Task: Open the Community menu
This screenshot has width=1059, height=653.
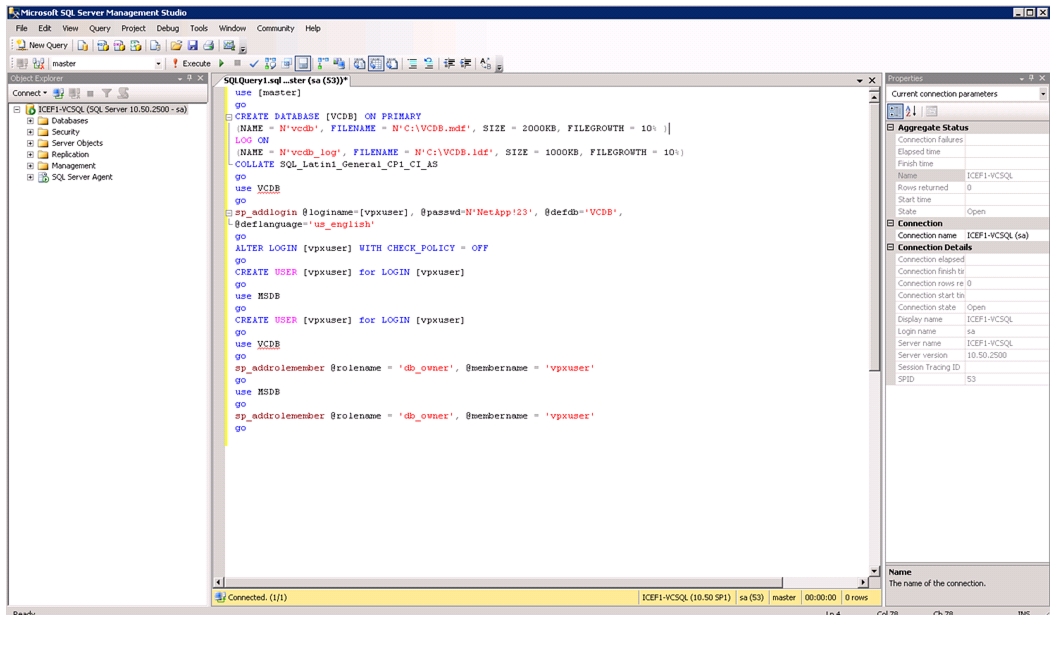Action: [x=276, y=28]
